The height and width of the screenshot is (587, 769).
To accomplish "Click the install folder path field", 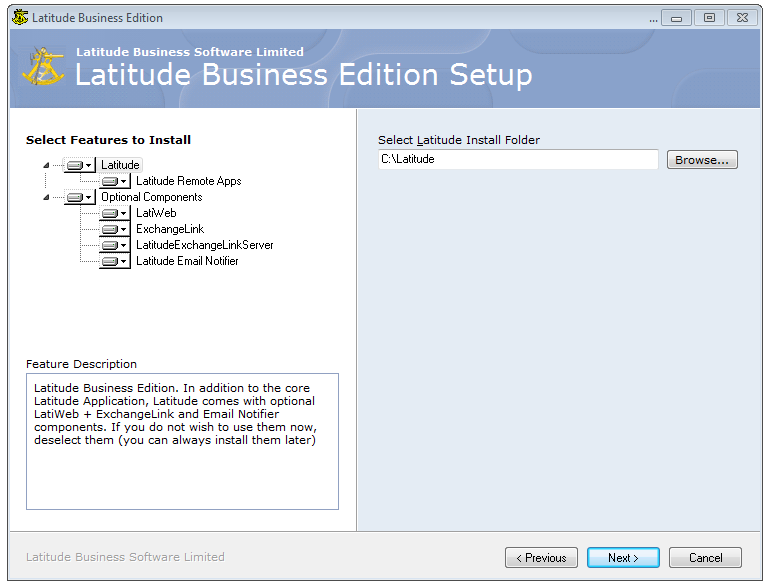I will [518, 160].
